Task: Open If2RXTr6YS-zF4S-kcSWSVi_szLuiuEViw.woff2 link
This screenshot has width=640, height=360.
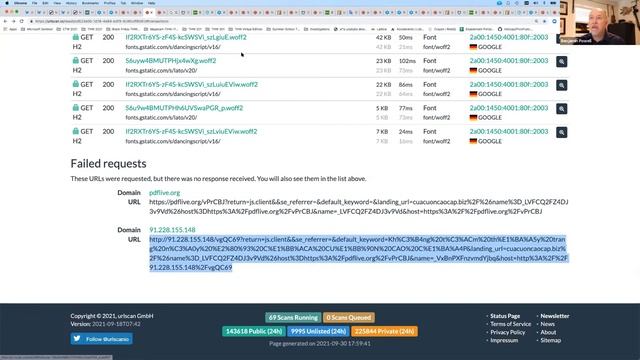Action: [192, 84]
